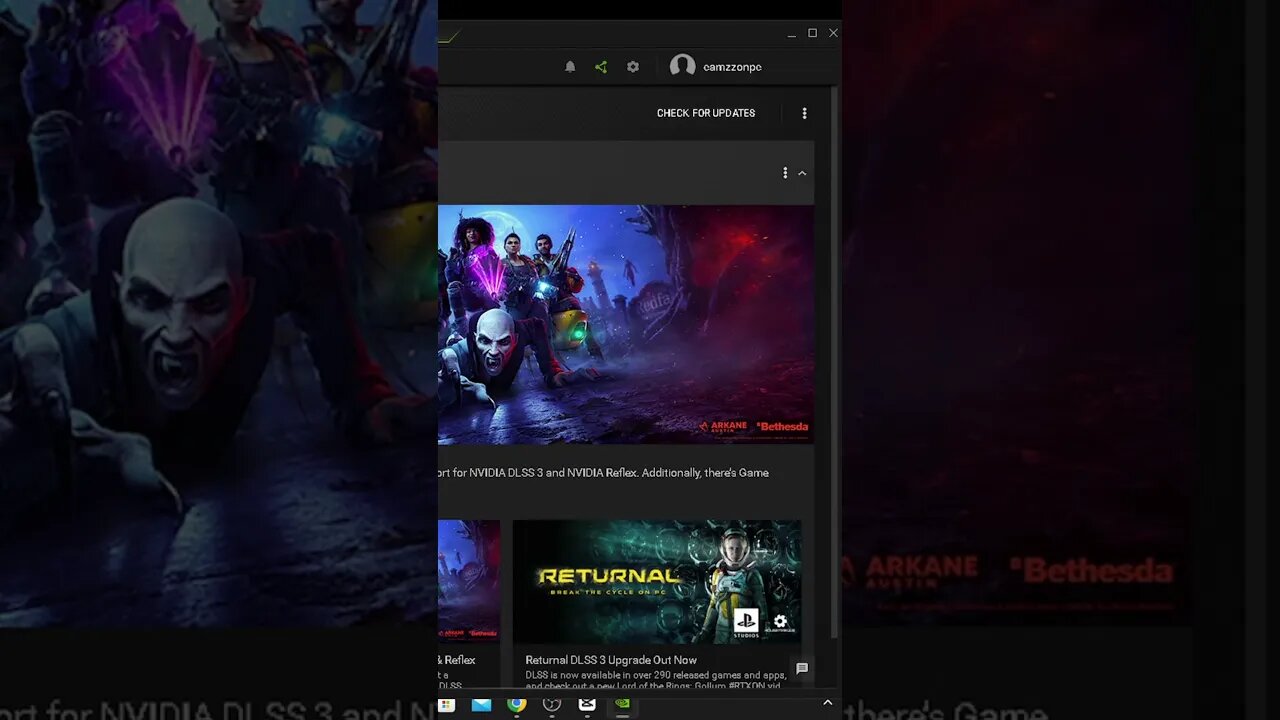Click CHECK FOR UPDATES
The width and height of the screenshot is (1280, 720).
(706, 113)
